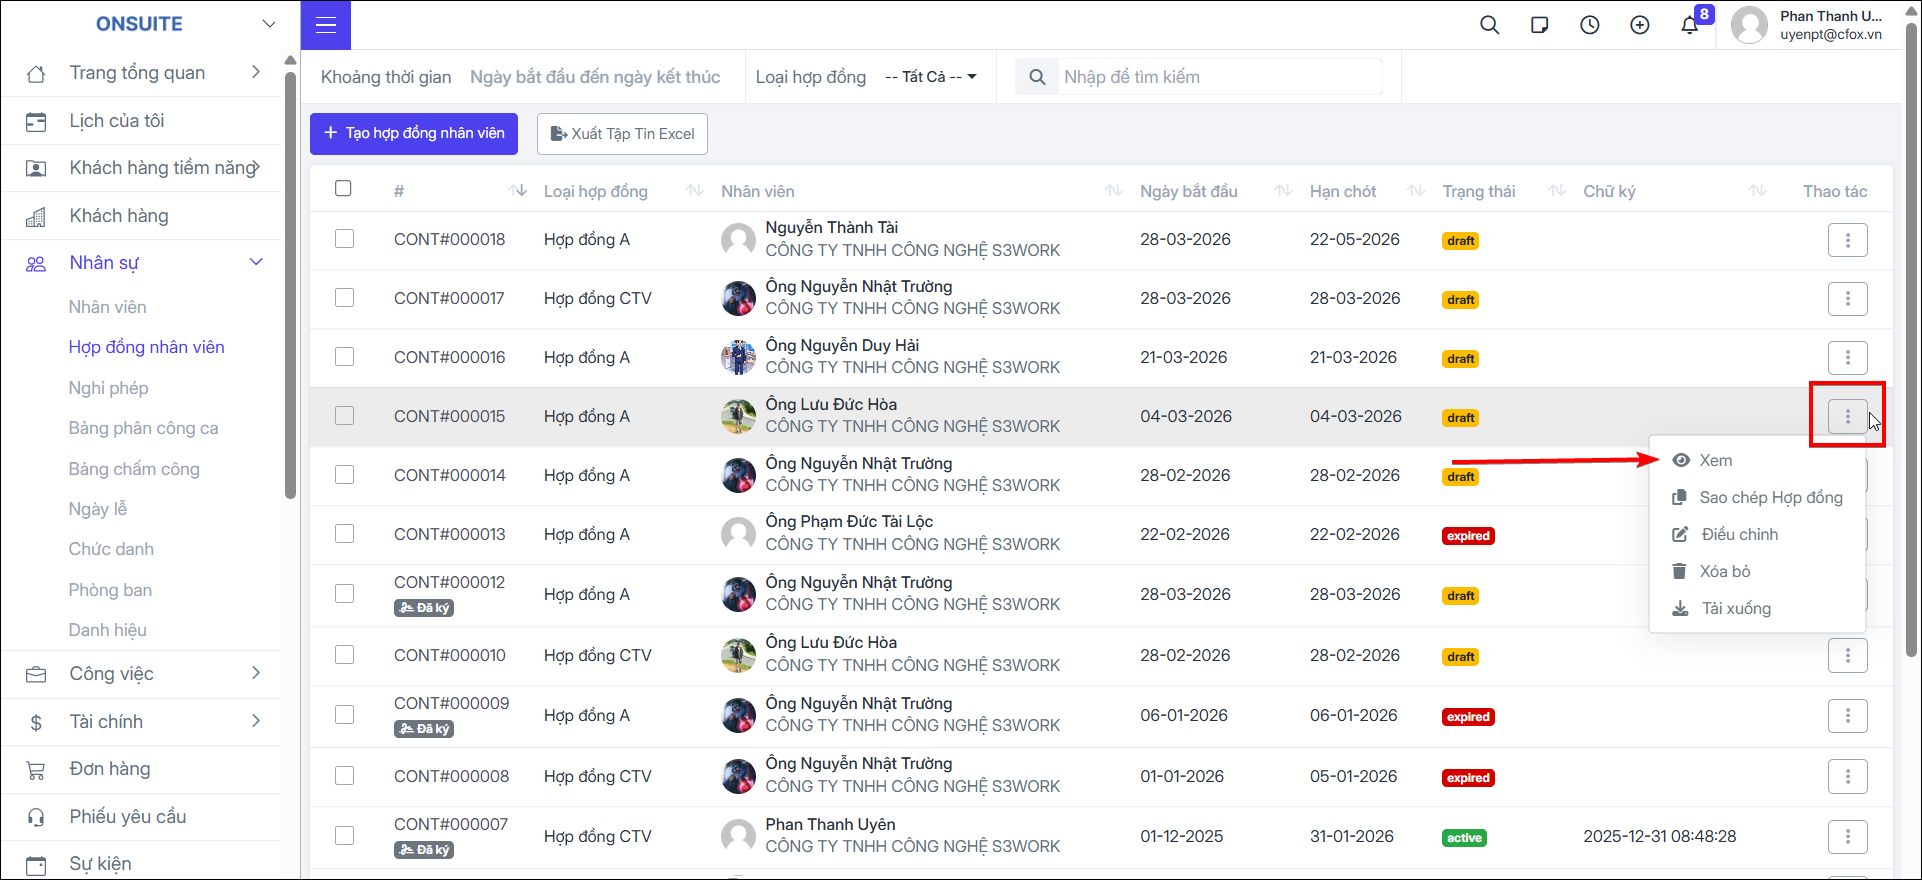Toggle the select-all header checkbox
Image resolution: width=1922 pixels, height=880 pixels.
(343, 188)
